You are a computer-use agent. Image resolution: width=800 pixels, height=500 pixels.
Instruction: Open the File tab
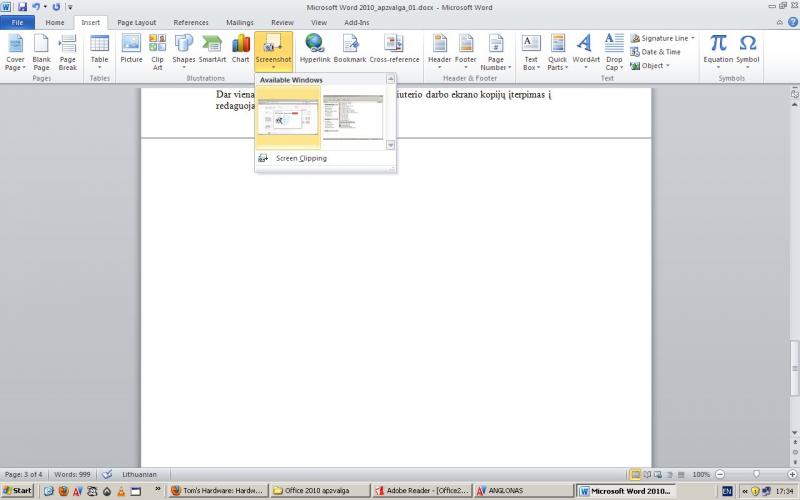(17, 22)
